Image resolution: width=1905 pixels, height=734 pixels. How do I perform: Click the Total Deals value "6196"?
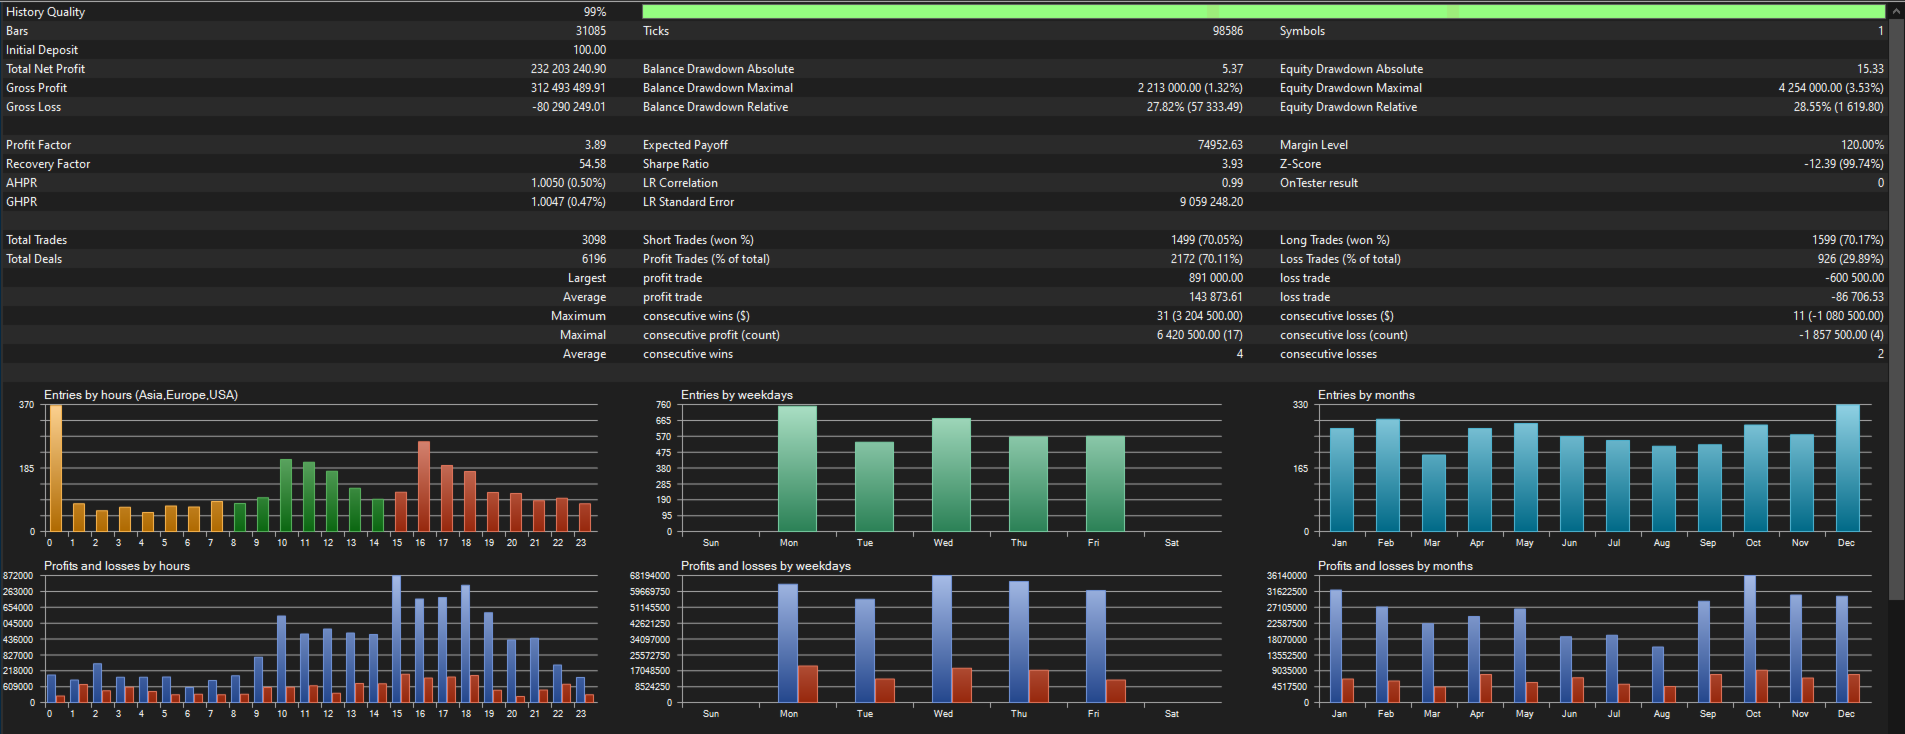[x=594, y=259]
